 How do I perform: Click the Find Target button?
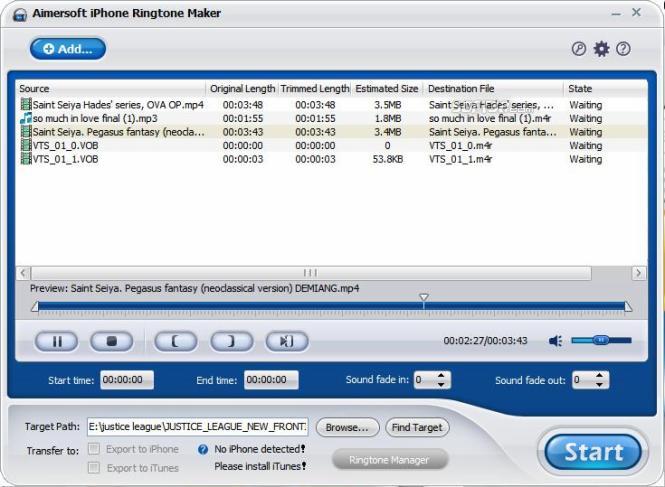(x=417, y=427)
